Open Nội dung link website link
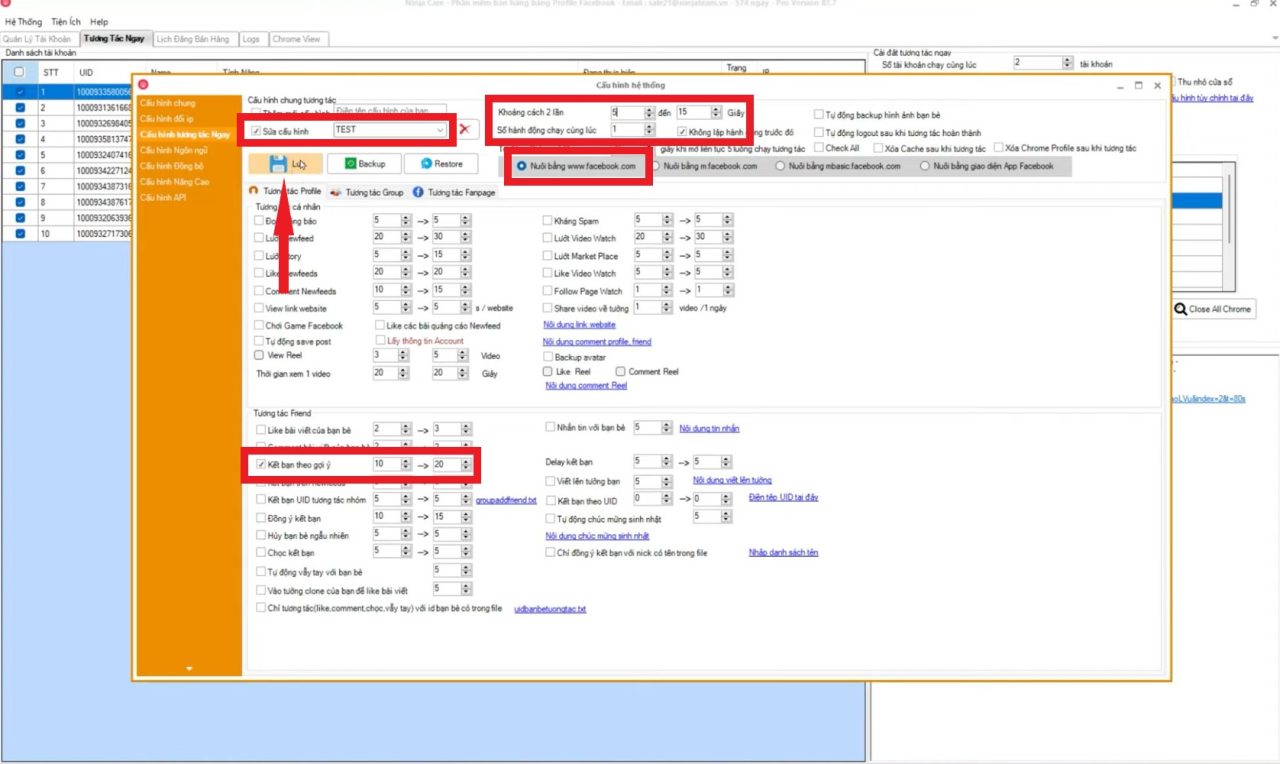1280x764 pixels. 579,324
